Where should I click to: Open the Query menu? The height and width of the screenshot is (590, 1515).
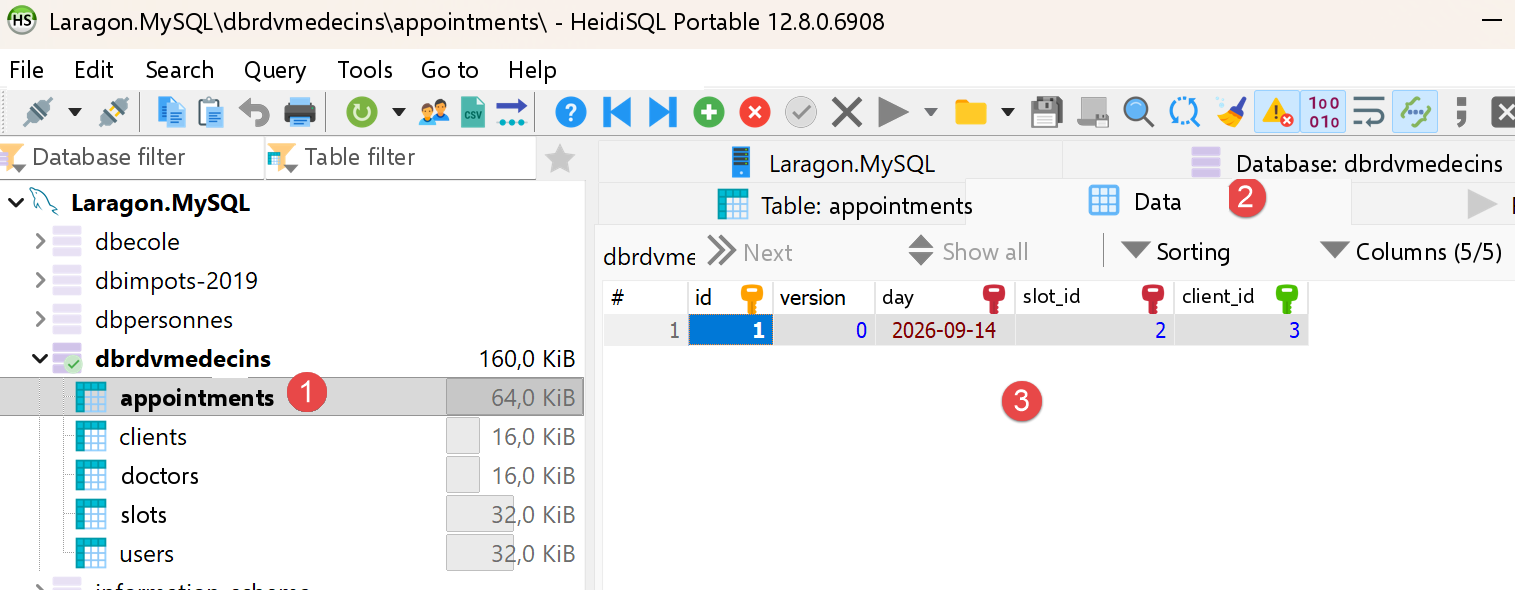click(275, 70)
